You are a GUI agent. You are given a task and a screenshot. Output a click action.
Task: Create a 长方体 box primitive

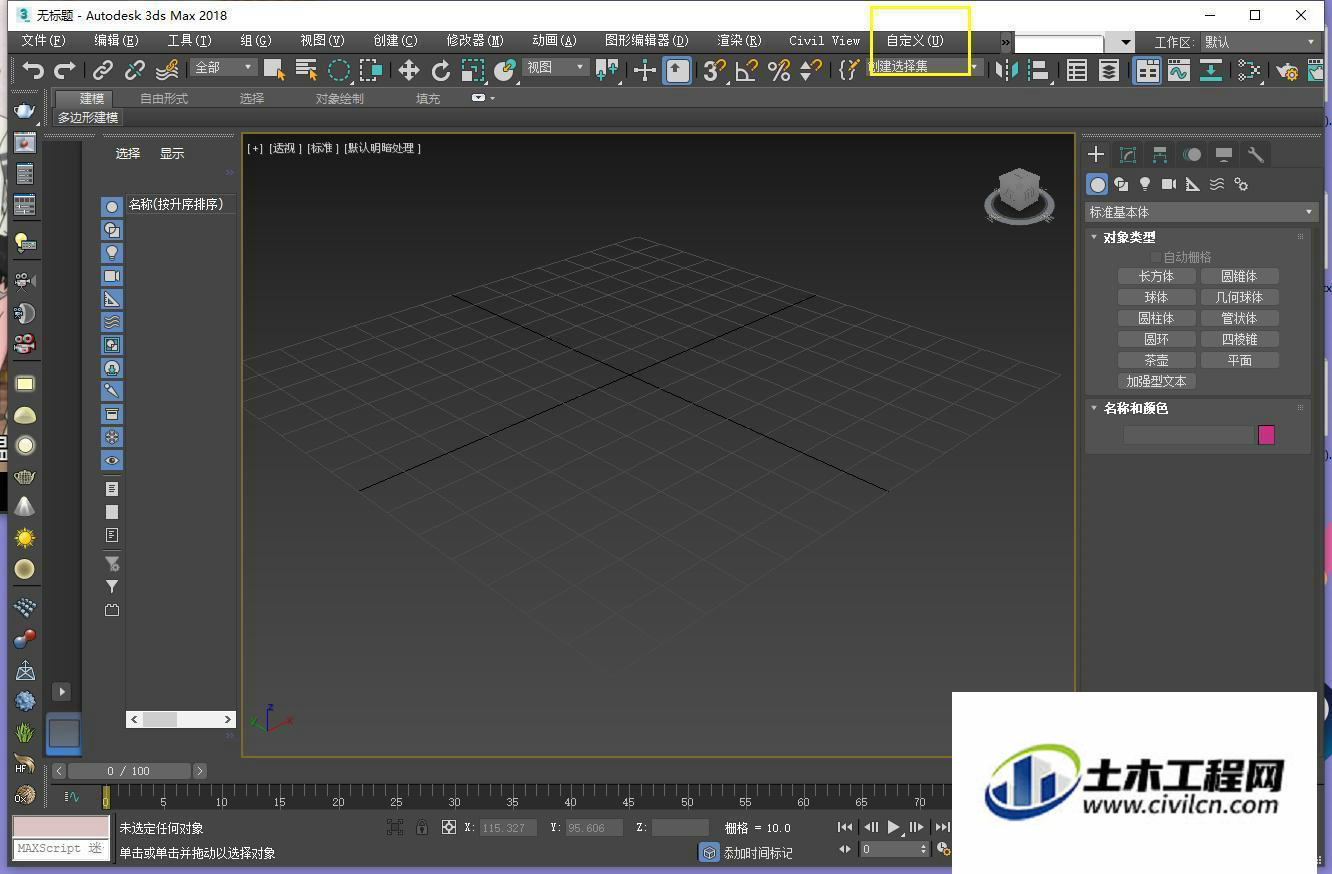[x=1156, y=276]
